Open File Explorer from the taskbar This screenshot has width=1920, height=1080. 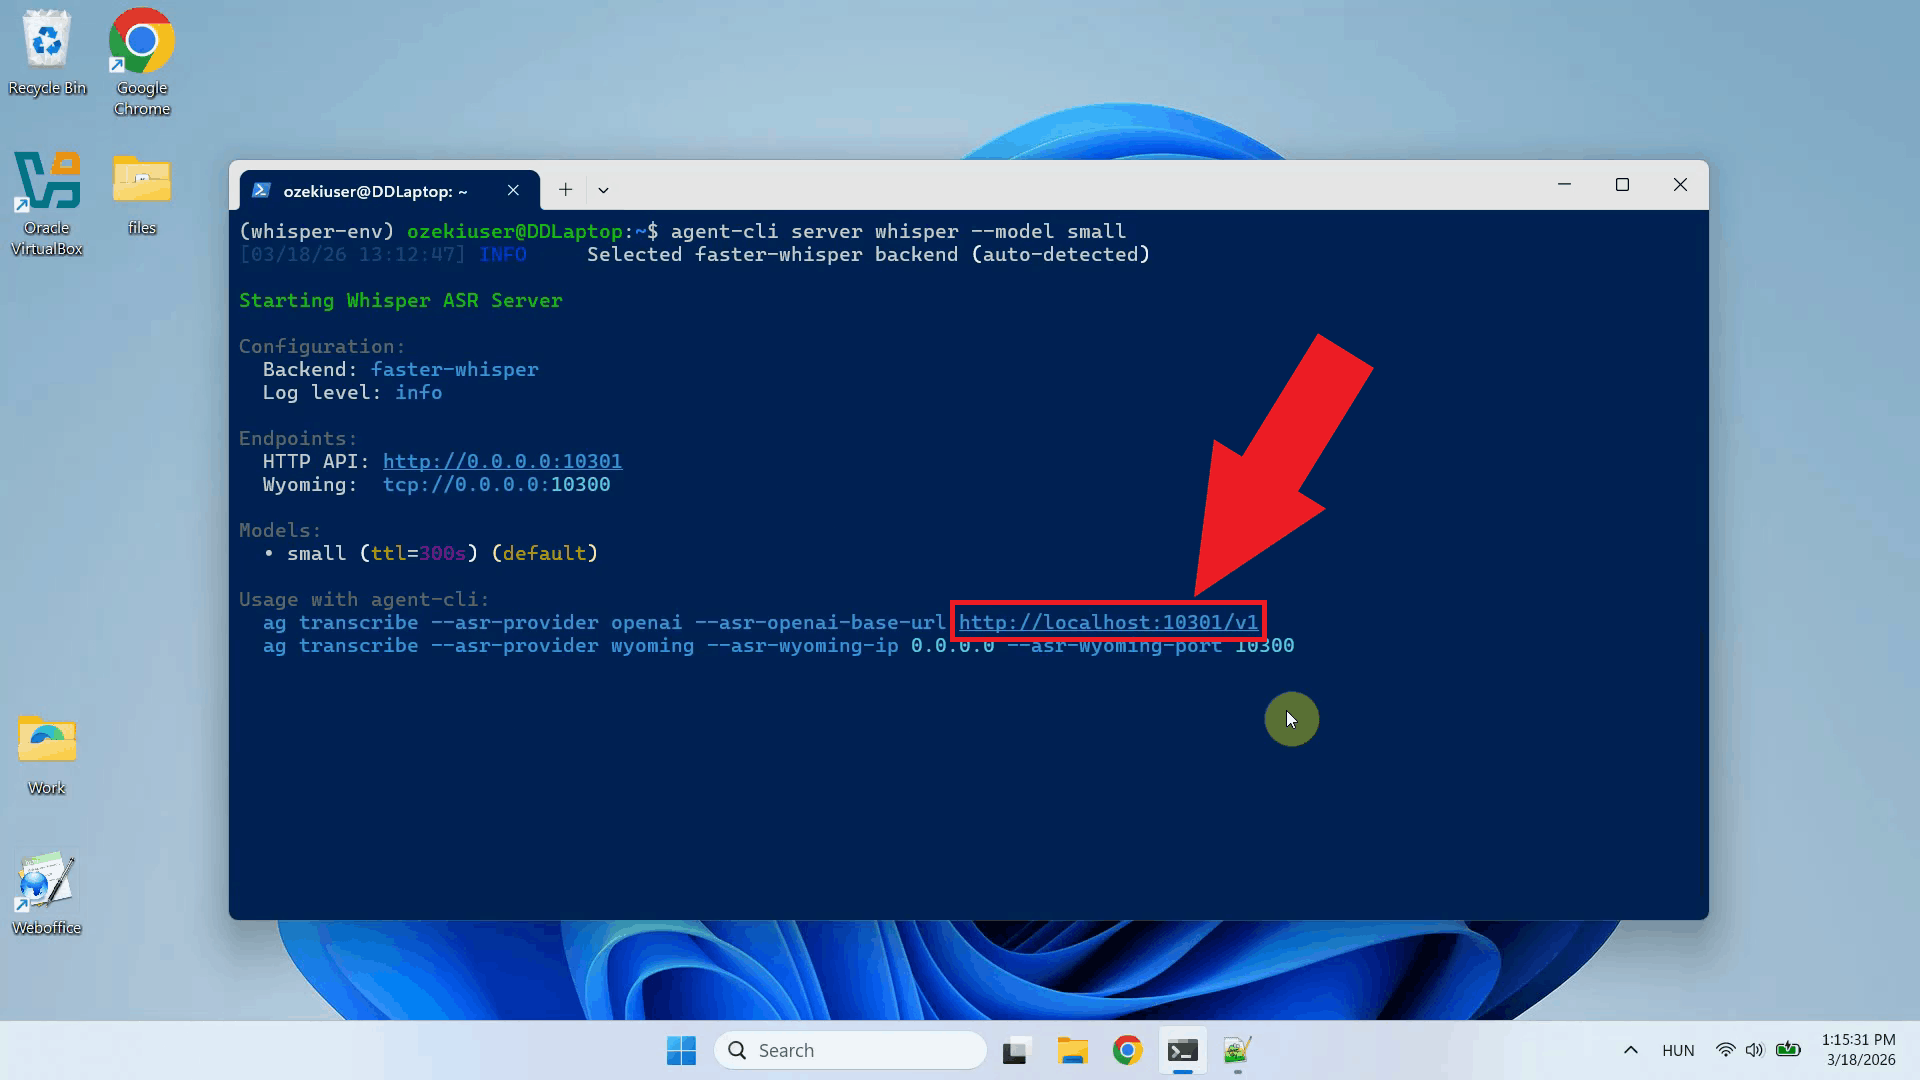coord(1072,1051)
